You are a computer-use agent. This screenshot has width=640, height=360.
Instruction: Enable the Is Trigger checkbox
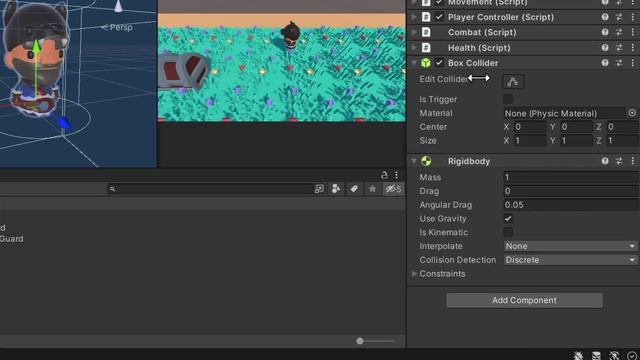pos(508,99)
